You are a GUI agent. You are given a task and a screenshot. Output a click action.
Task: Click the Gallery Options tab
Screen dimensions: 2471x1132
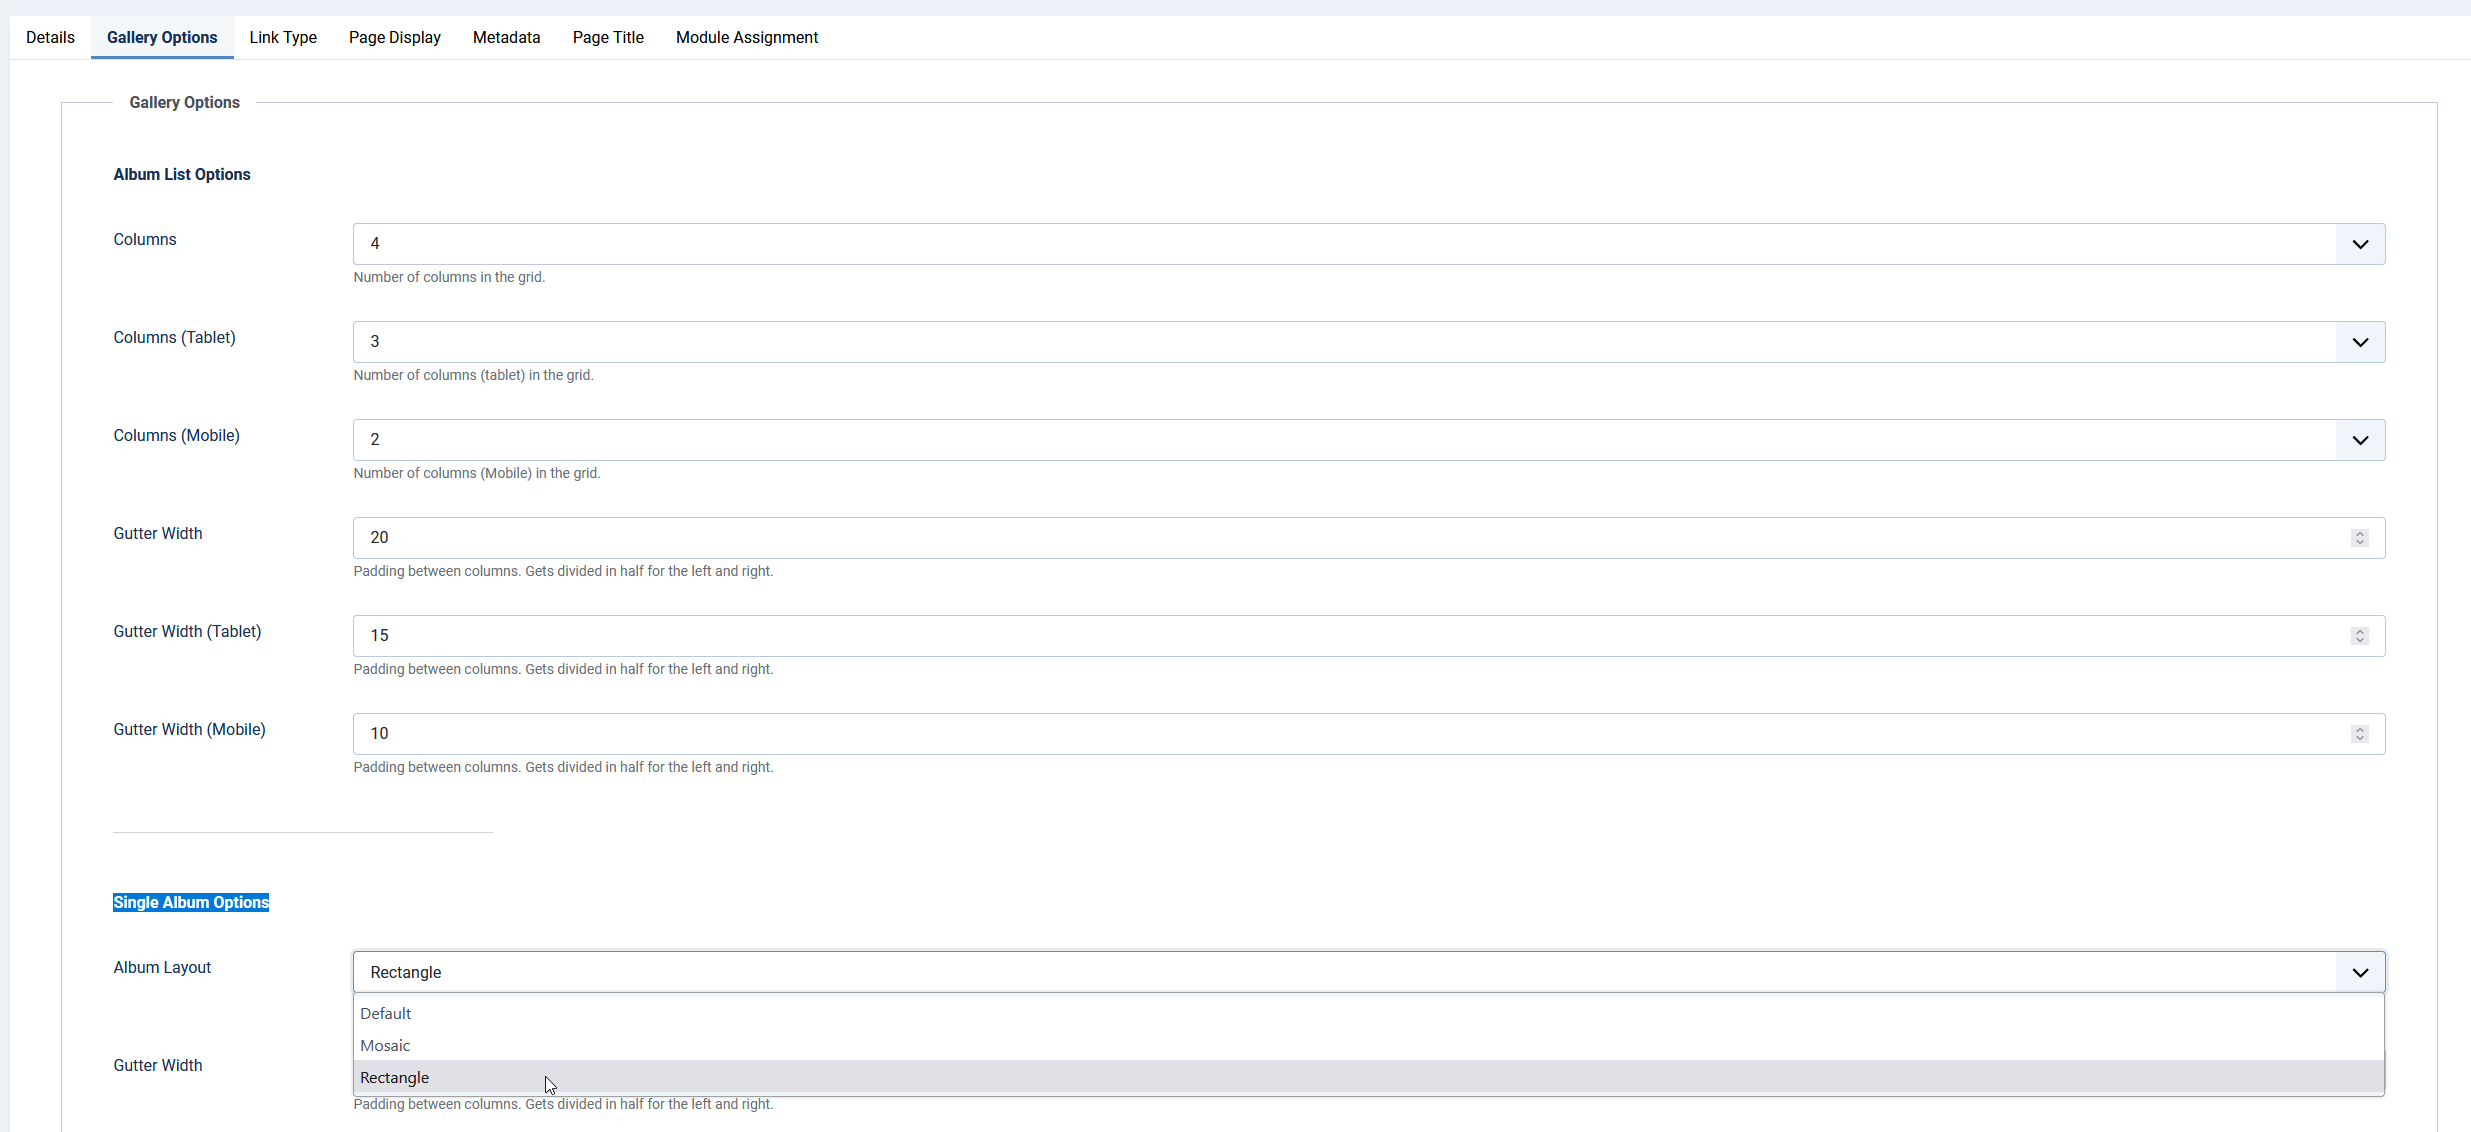tap(162, 37)
